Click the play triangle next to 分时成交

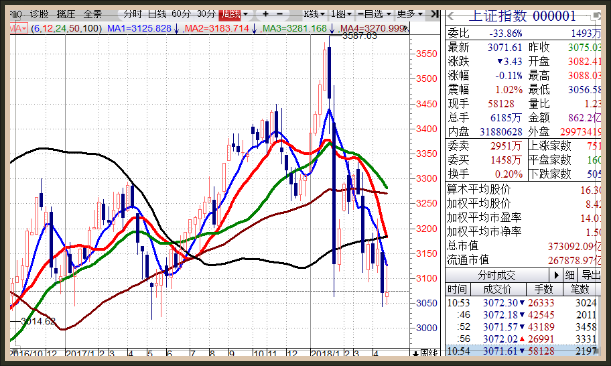(x=556, y=275)
